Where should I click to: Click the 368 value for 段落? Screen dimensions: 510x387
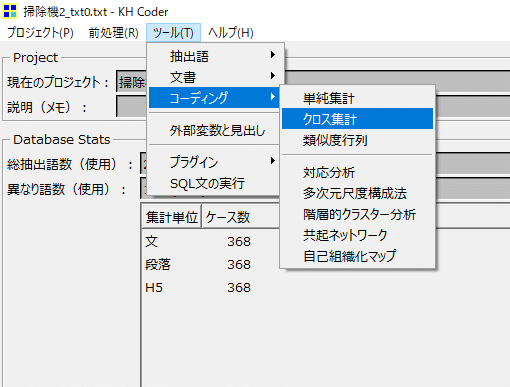coord(239,265)
